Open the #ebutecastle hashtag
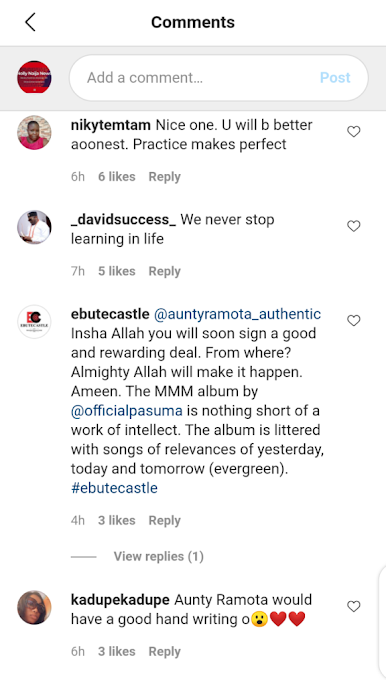The width and height of the screenshot is (386, 680). pyautogui.click(x=114, y=488)
